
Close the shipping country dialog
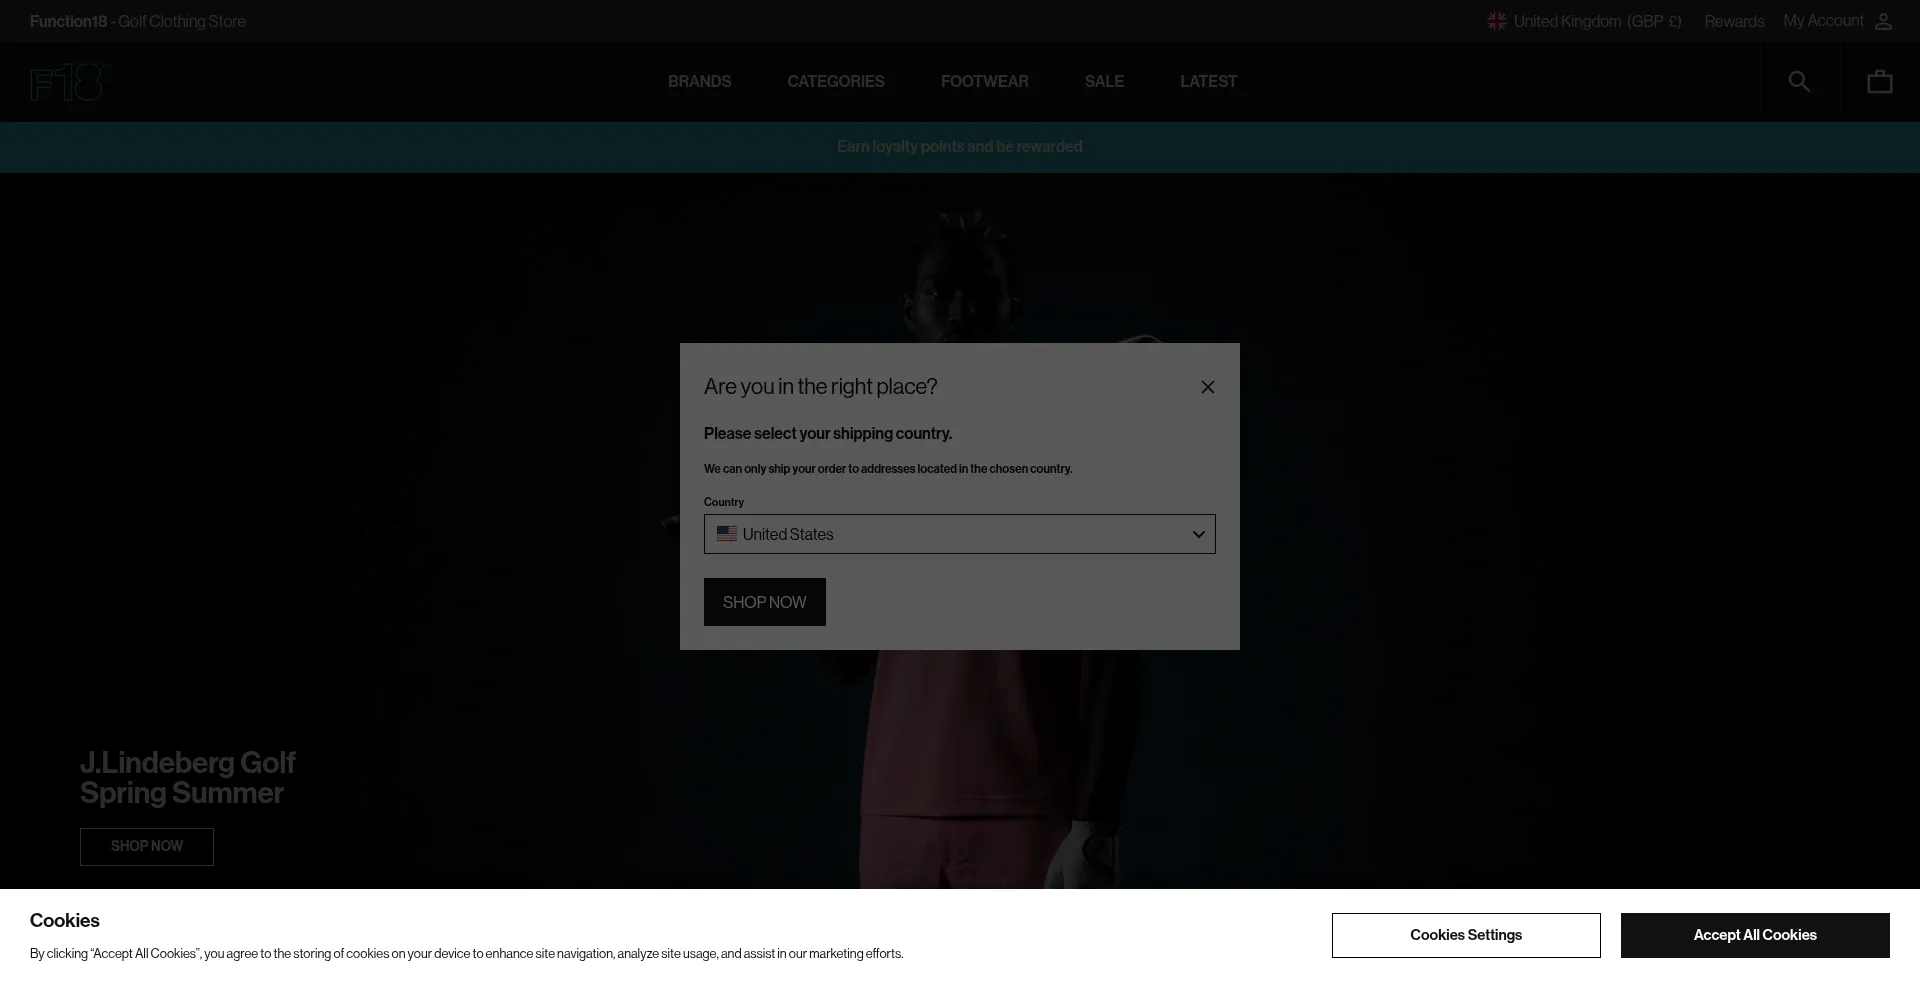pyautogui.click(x=1207, y=387)
